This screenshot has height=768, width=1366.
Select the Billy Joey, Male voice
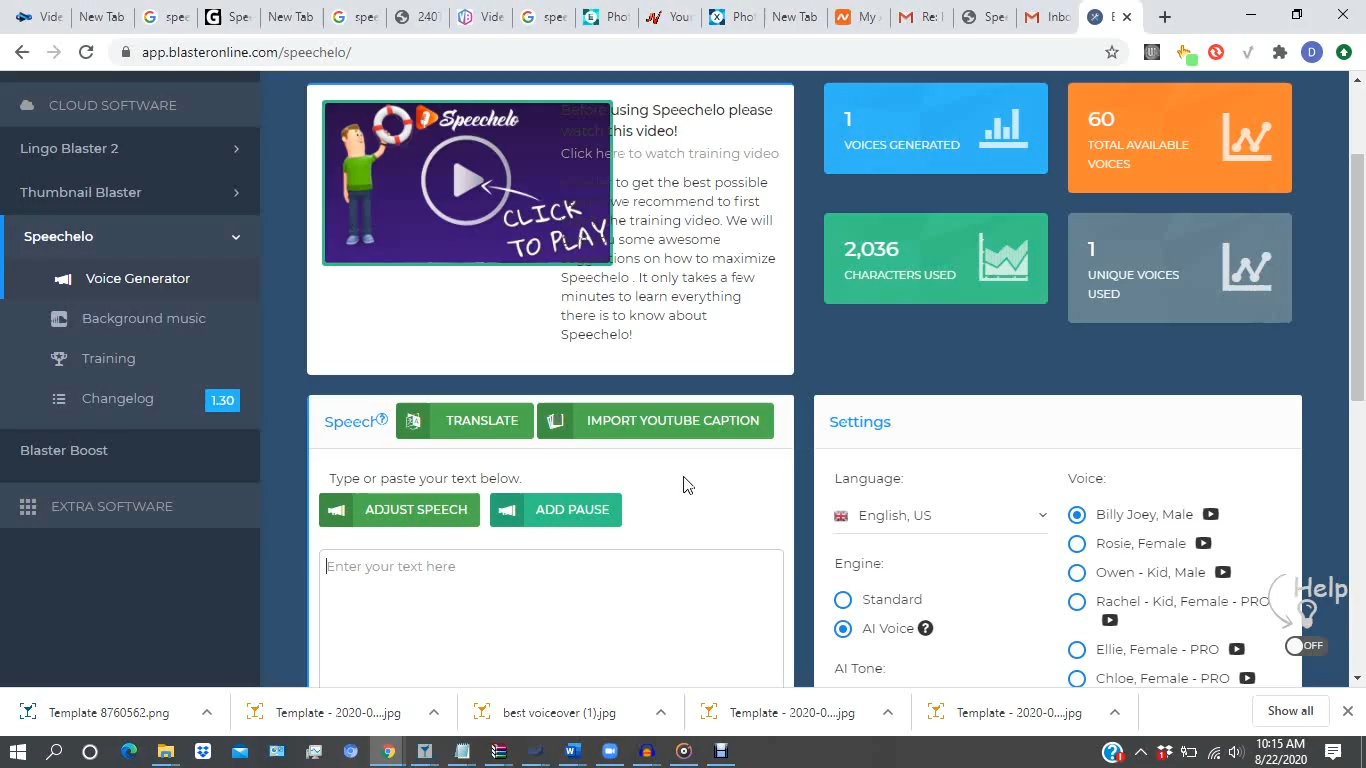(1077, 515)
